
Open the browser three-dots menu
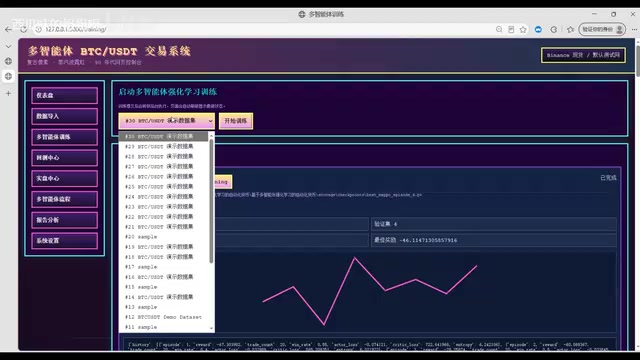[x=634, y=29]
